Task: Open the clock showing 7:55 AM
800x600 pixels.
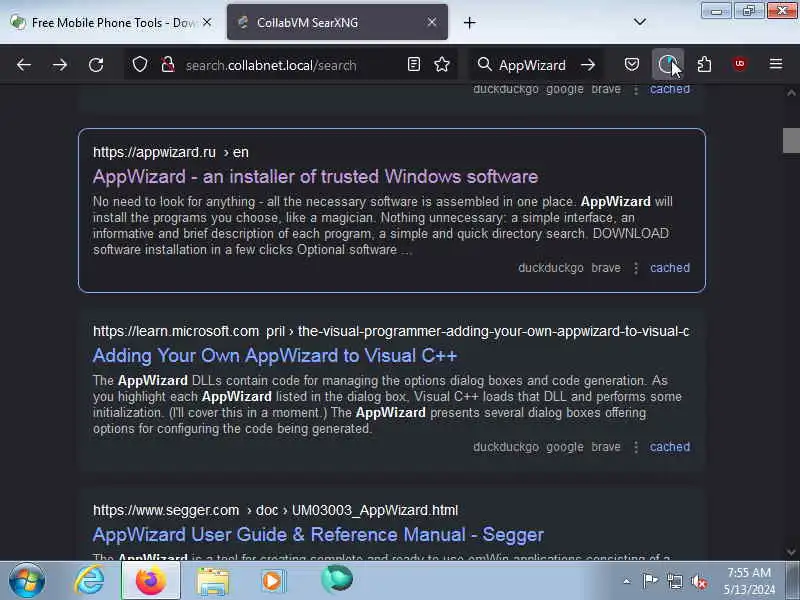Action: coord(749,581)
